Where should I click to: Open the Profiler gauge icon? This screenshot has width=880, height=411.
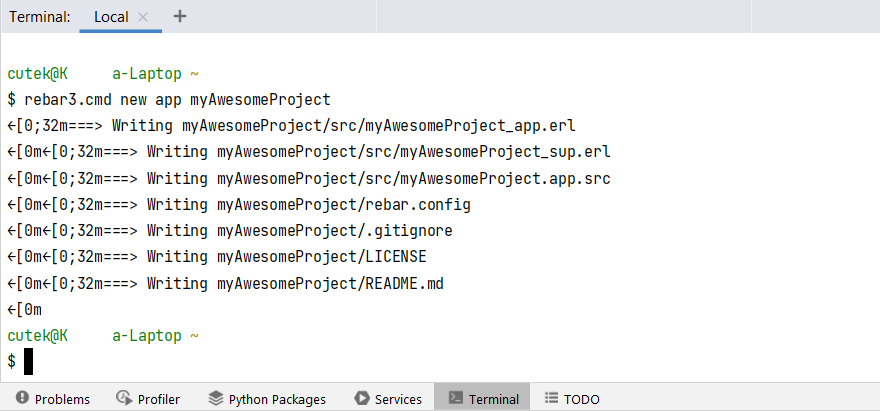[124, 398]
